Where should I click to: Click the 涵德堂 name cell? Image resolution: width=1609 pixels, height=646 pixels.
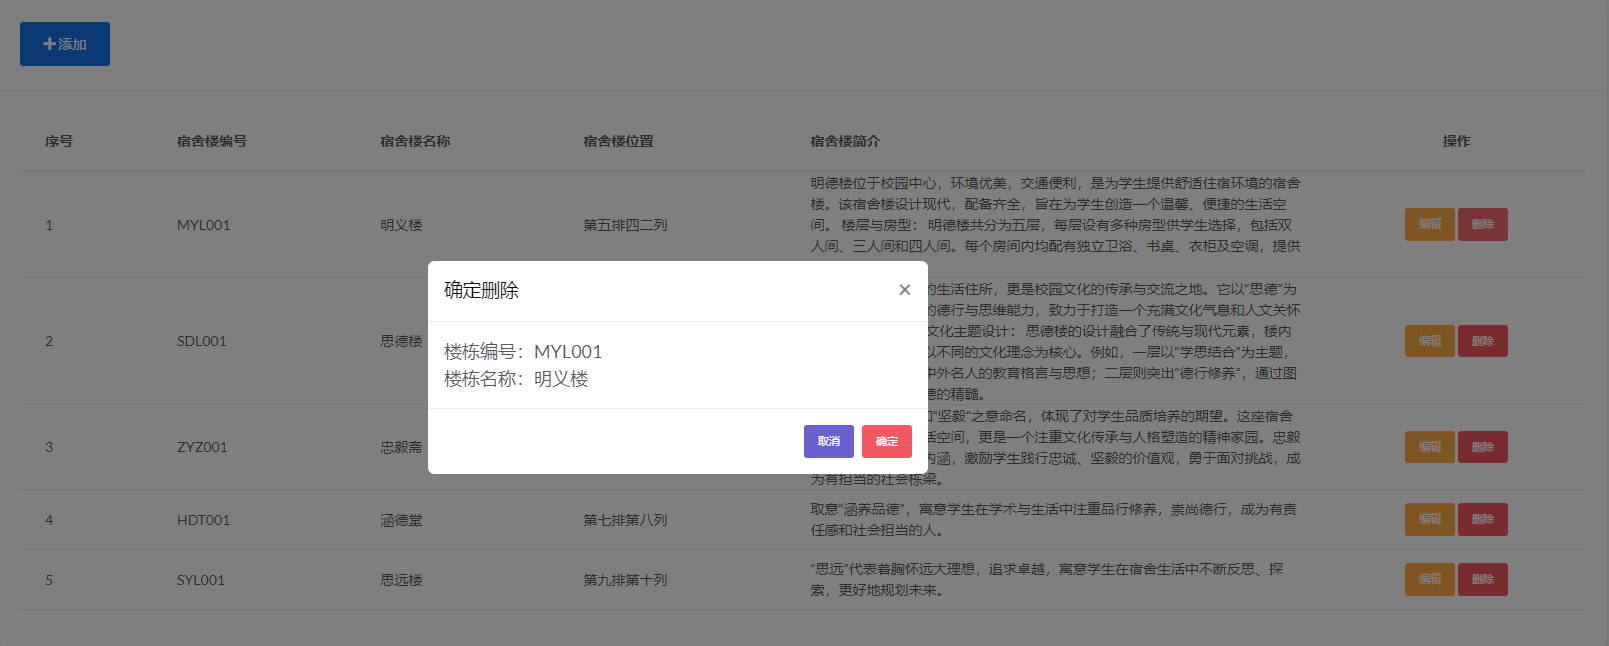pos(401,520)
